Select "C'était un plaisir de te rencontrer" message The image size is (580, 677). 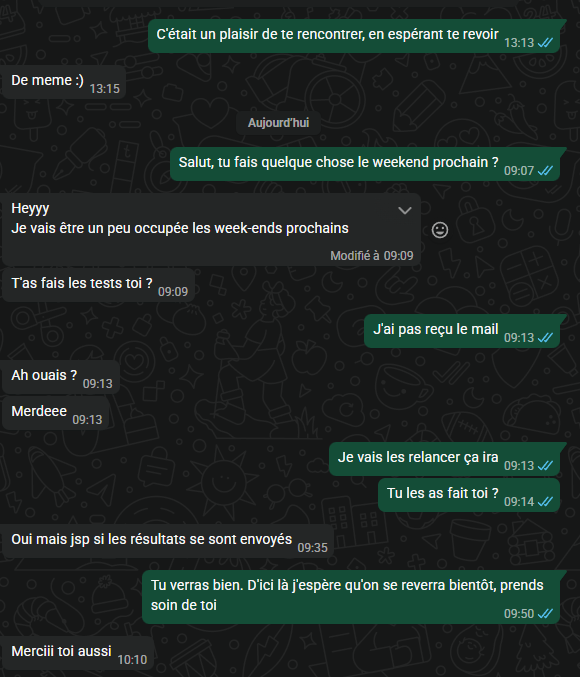(354, 36)
